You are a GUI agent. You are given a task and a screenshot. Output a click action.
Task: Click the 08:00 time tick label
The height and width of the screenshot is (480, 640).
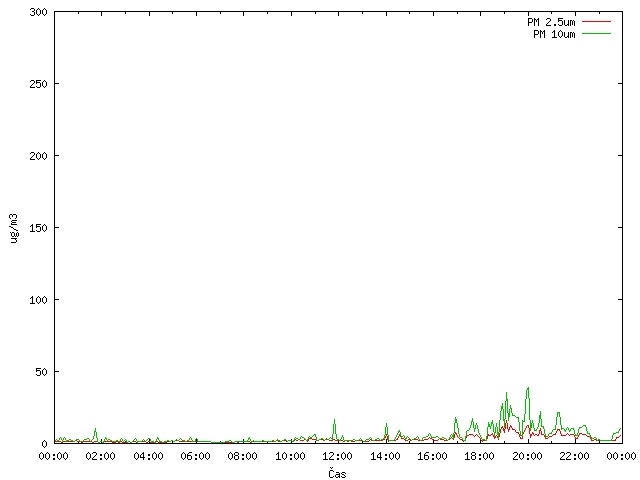tap(242, 456)
